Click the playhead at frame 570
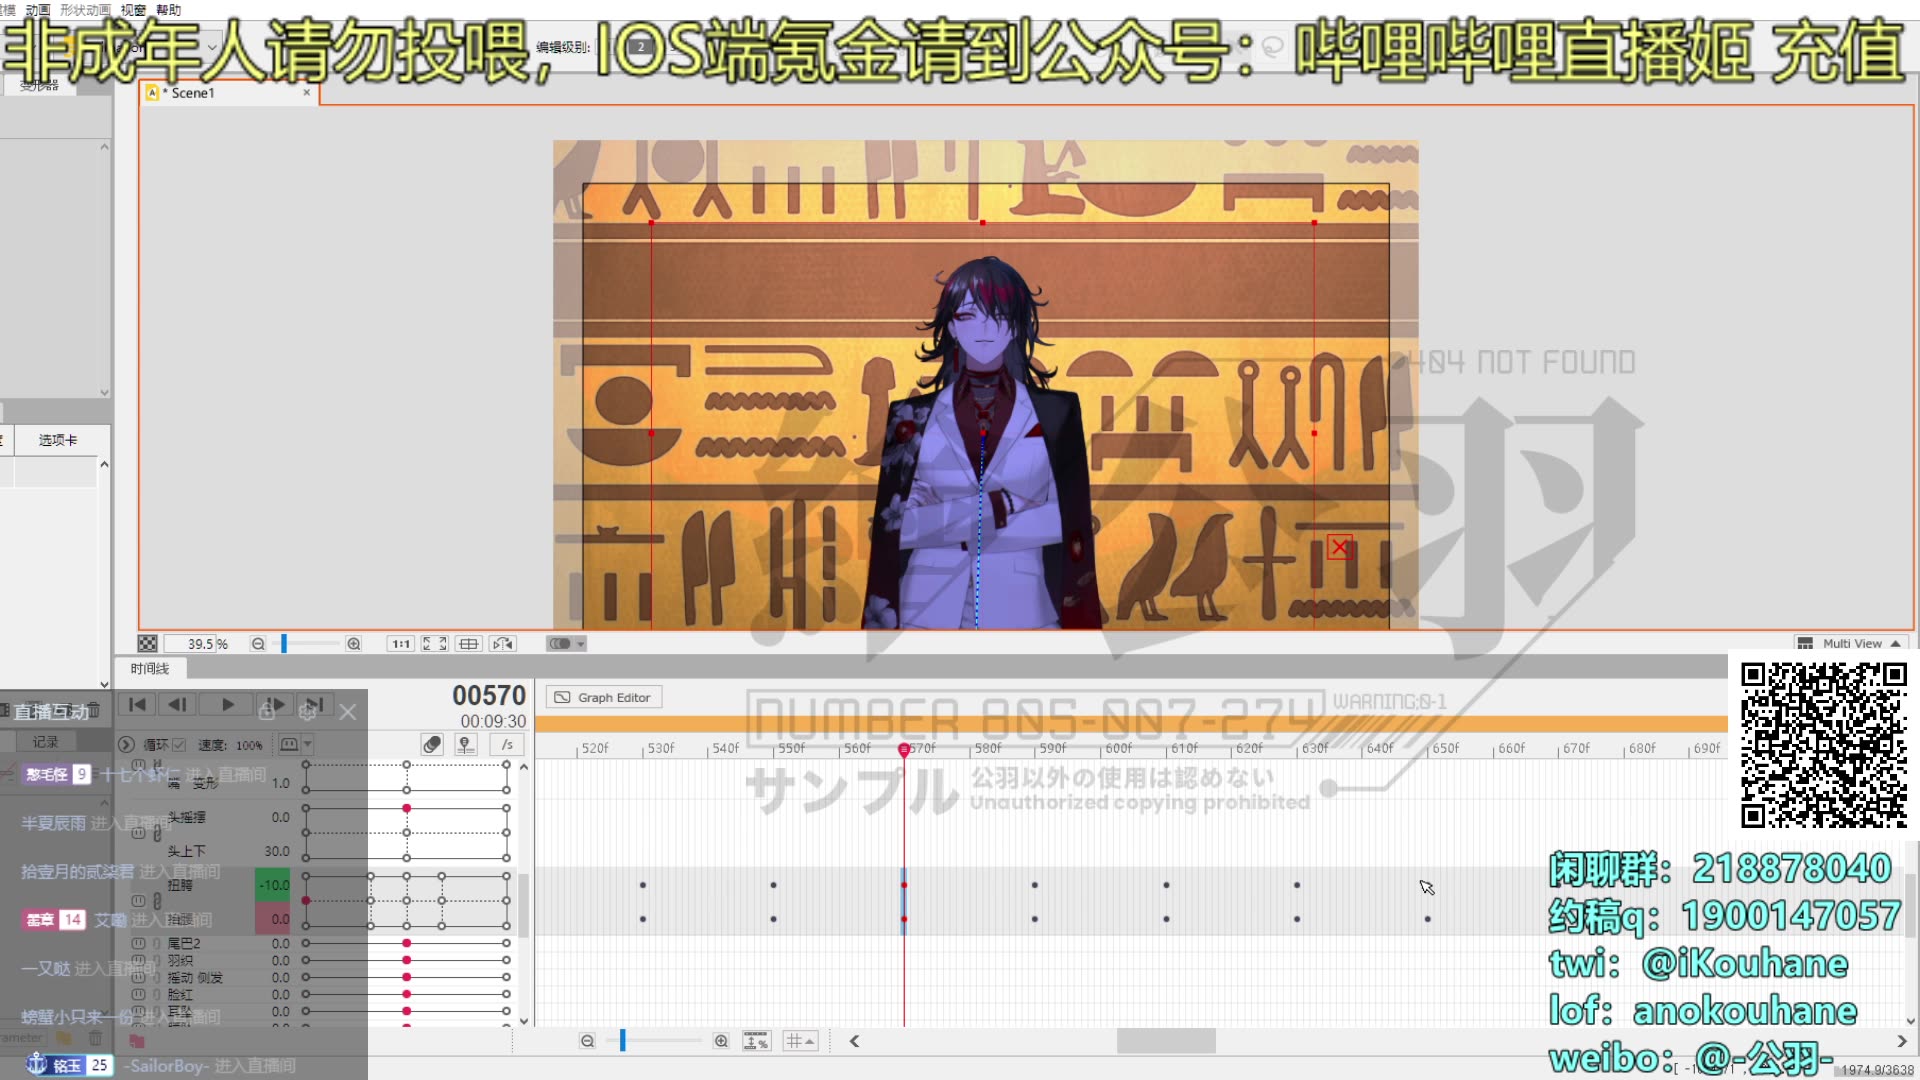This screenshot has width=1920, height=1080. coord(904,749)
